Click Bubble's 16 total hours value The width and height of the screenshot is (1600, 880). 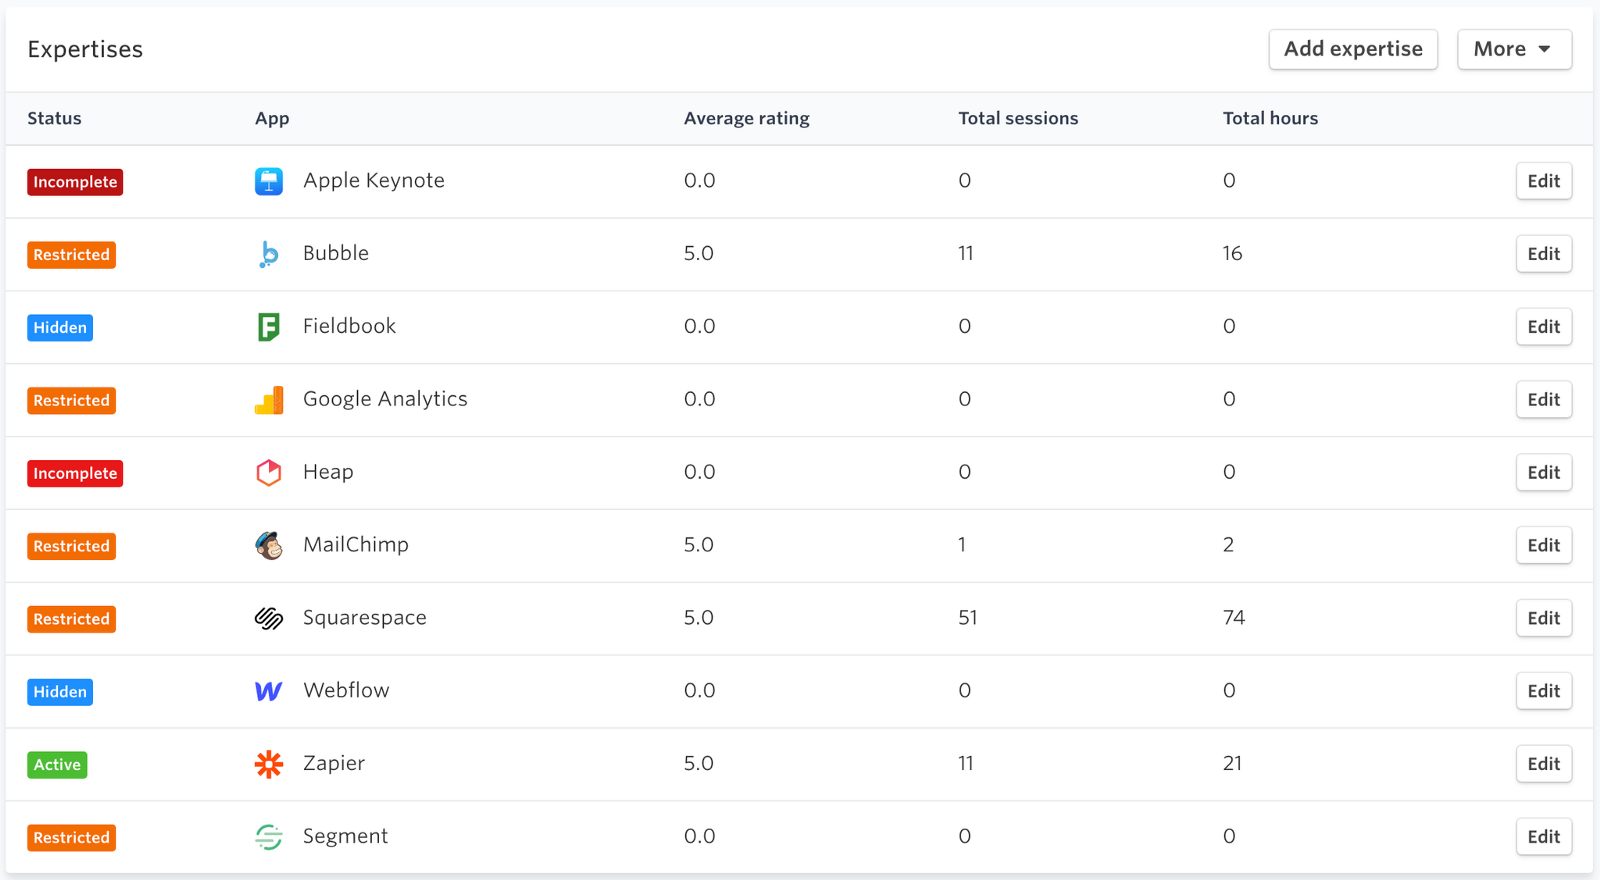click(1232, 254)
